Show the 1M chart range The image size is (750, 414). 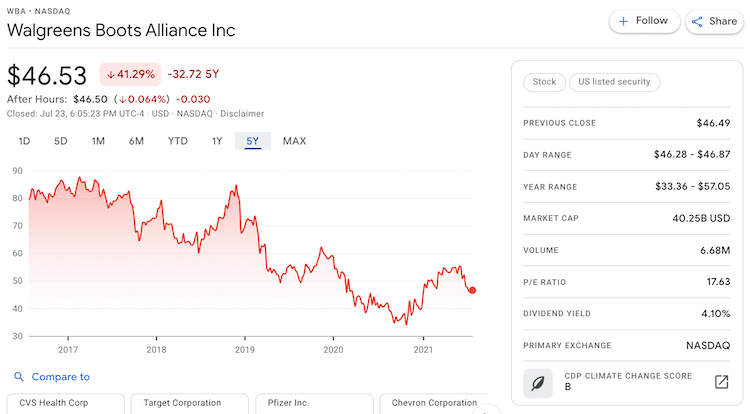click(x=98, y=141)
